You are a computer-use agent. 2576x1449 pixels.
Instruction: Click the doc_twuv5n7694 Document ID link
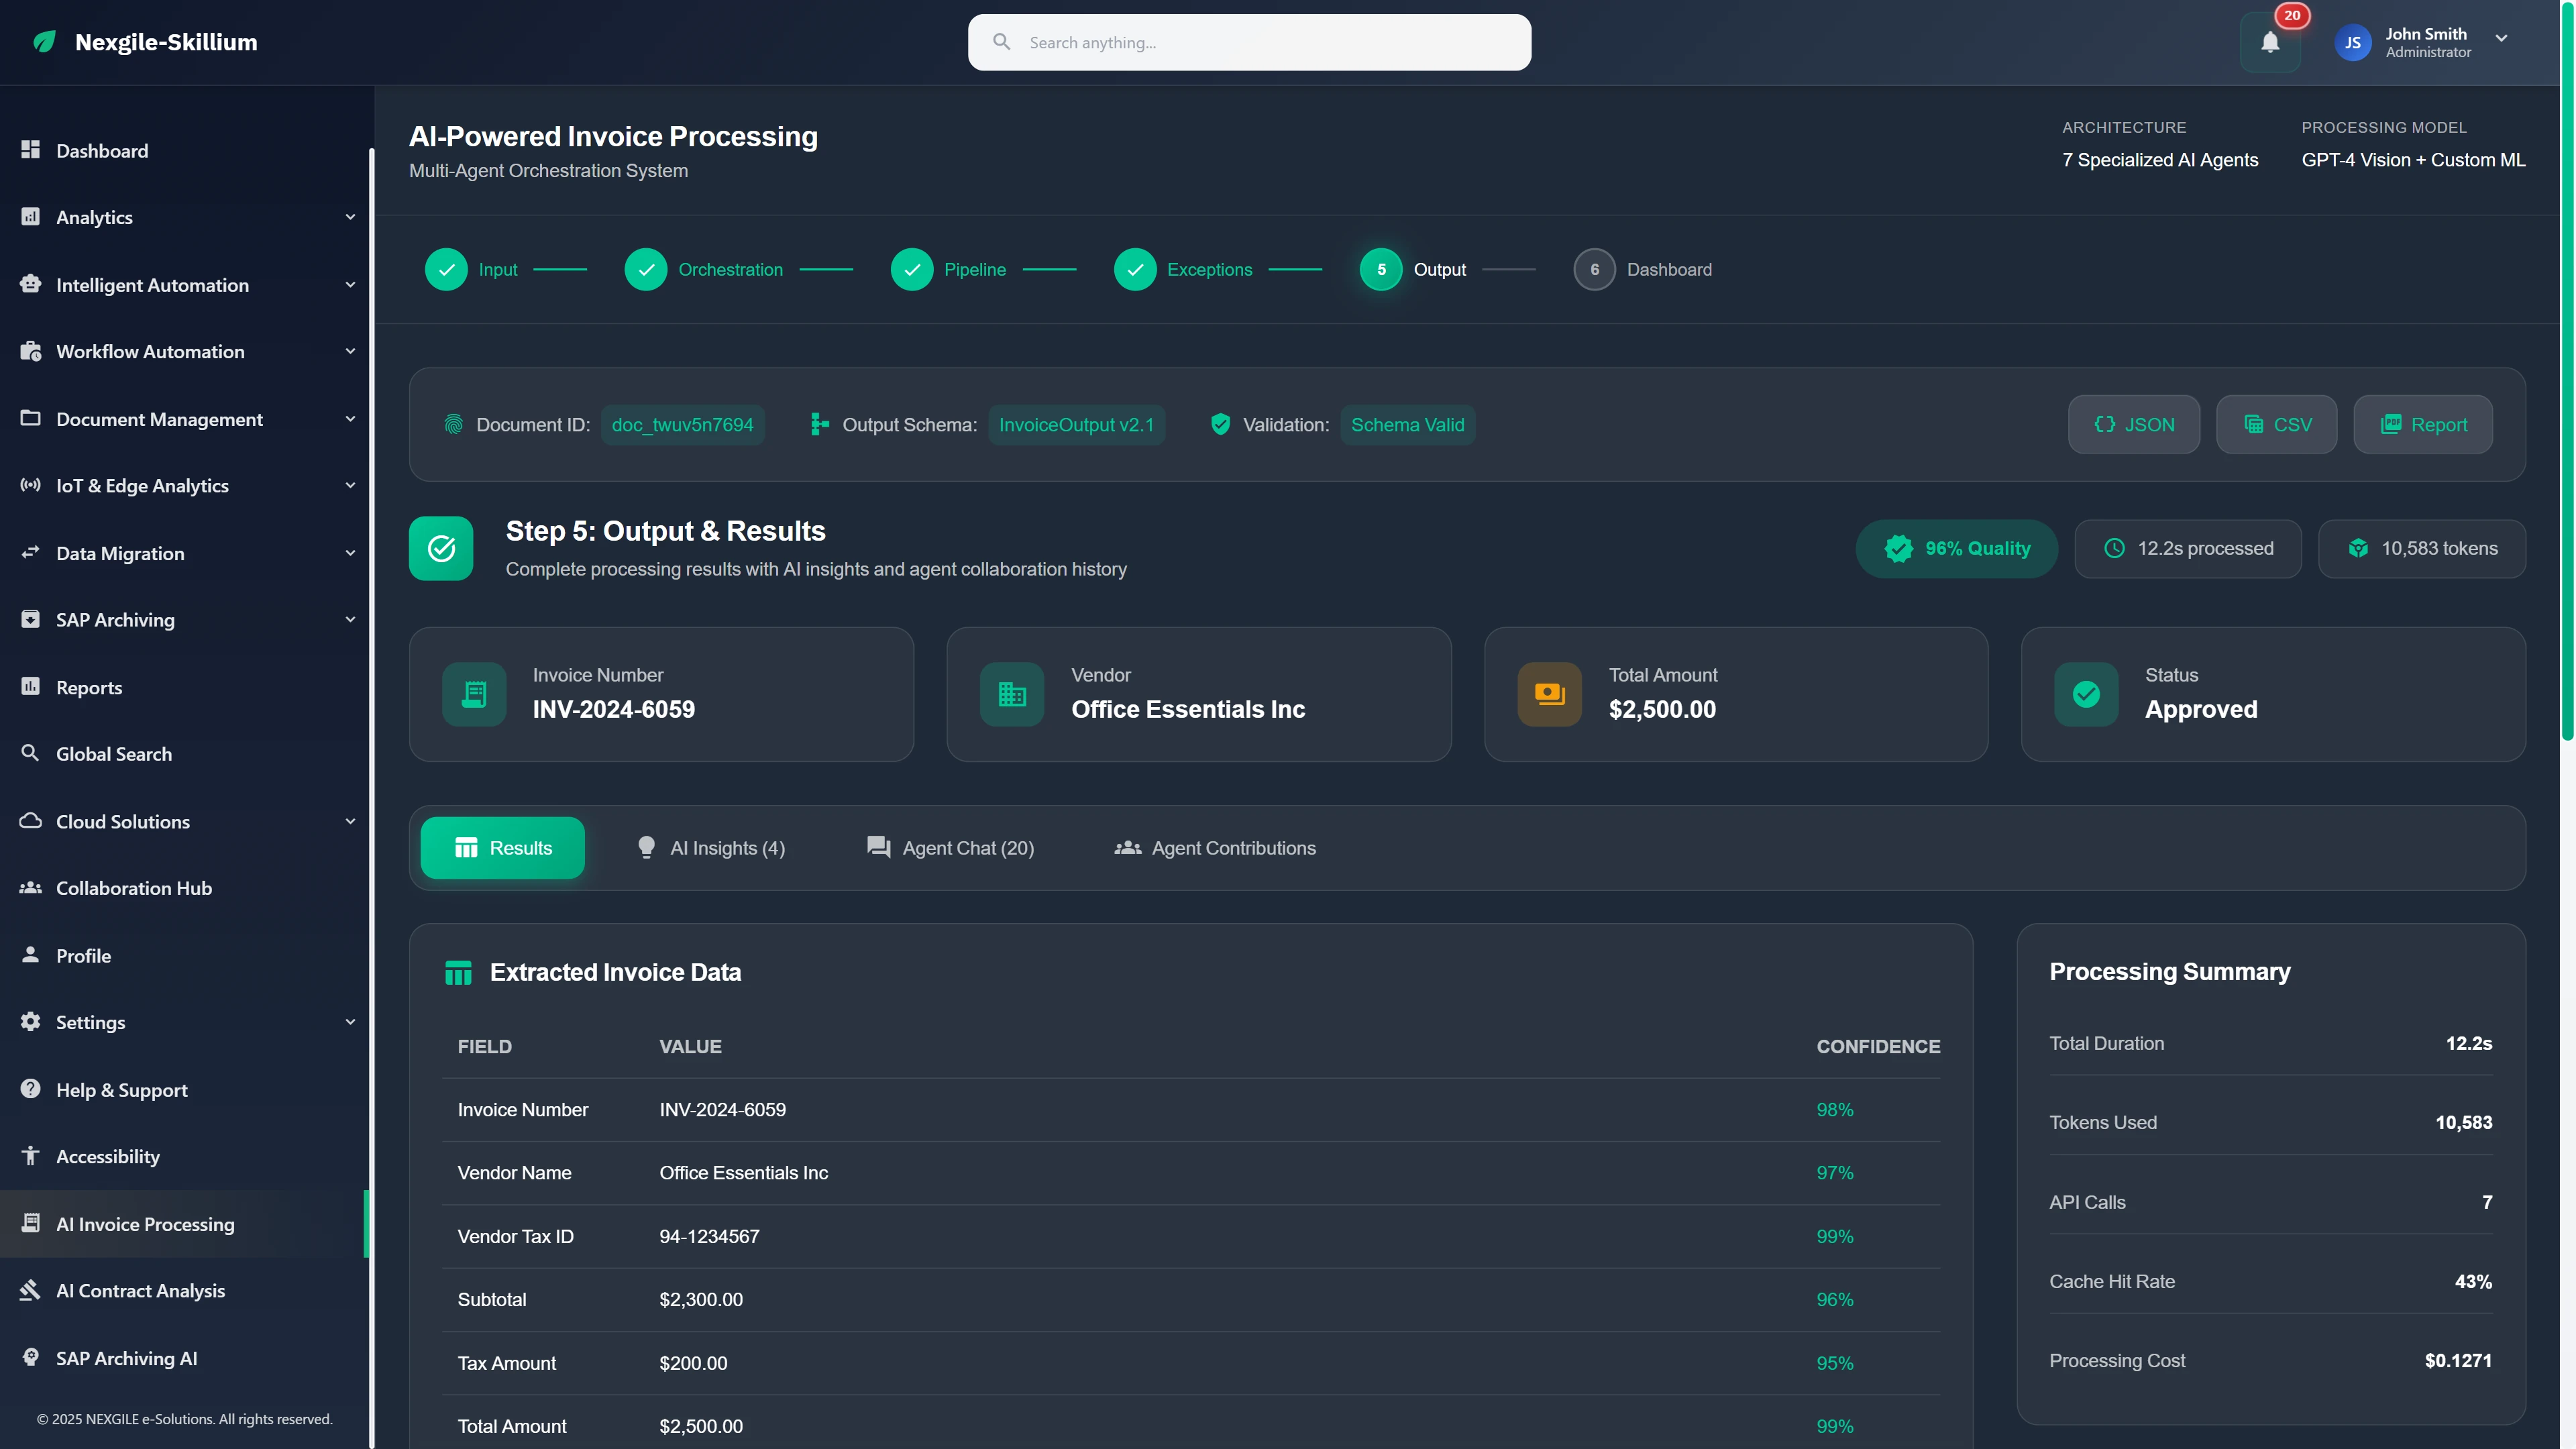point(683,424)
